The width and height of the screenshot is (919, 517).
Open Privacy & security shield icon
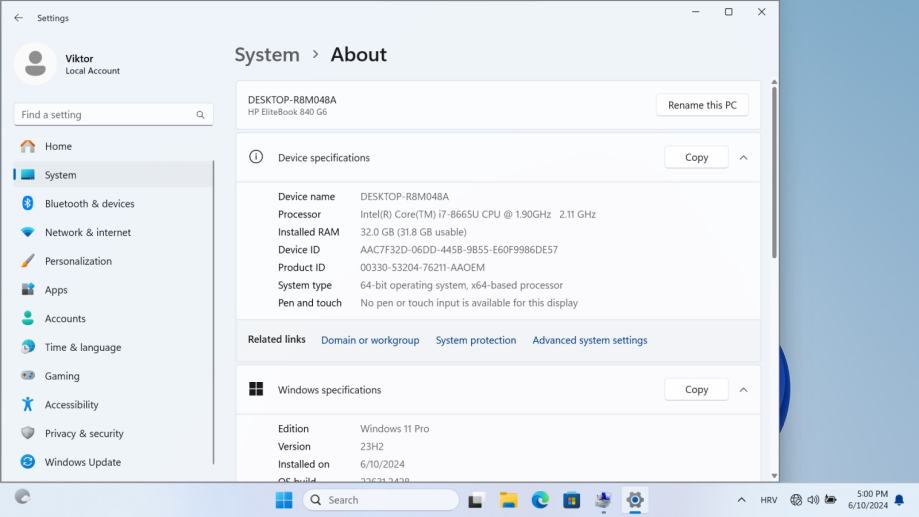pos(28,434)
